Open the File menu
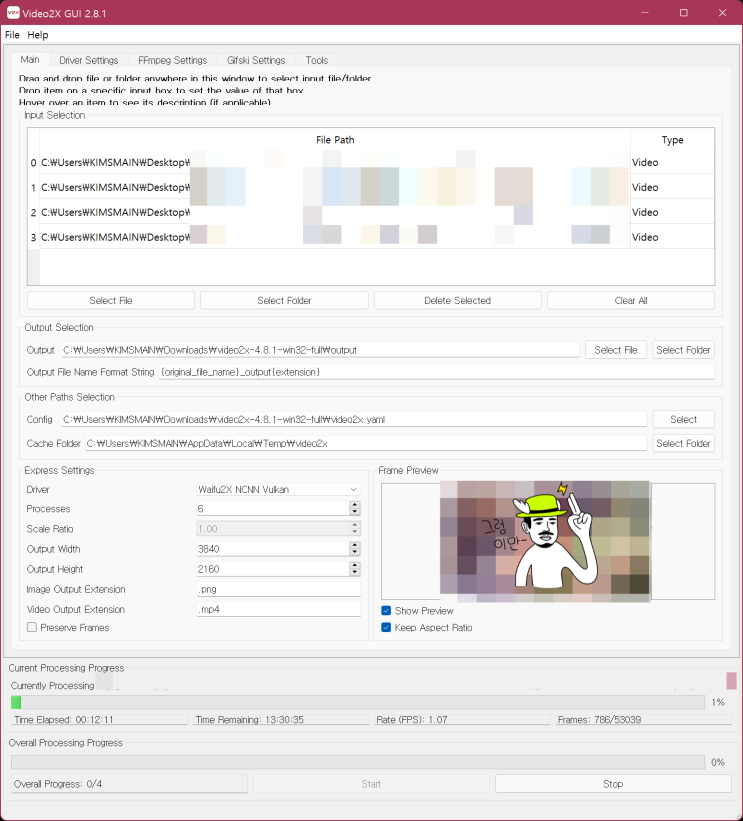Screen dimensions: 743x821 coord(12,35)
